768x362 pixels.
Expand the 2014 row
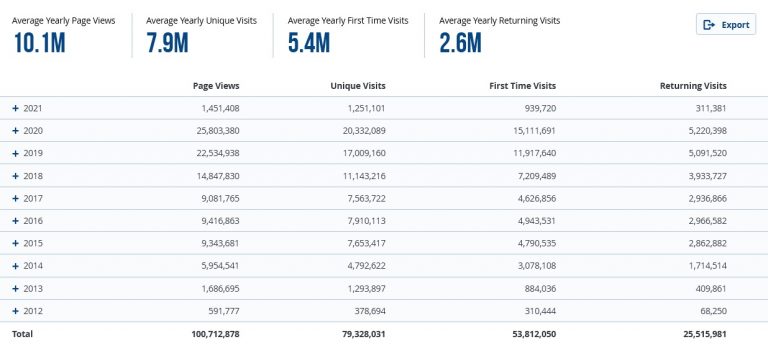pos(15,266)
